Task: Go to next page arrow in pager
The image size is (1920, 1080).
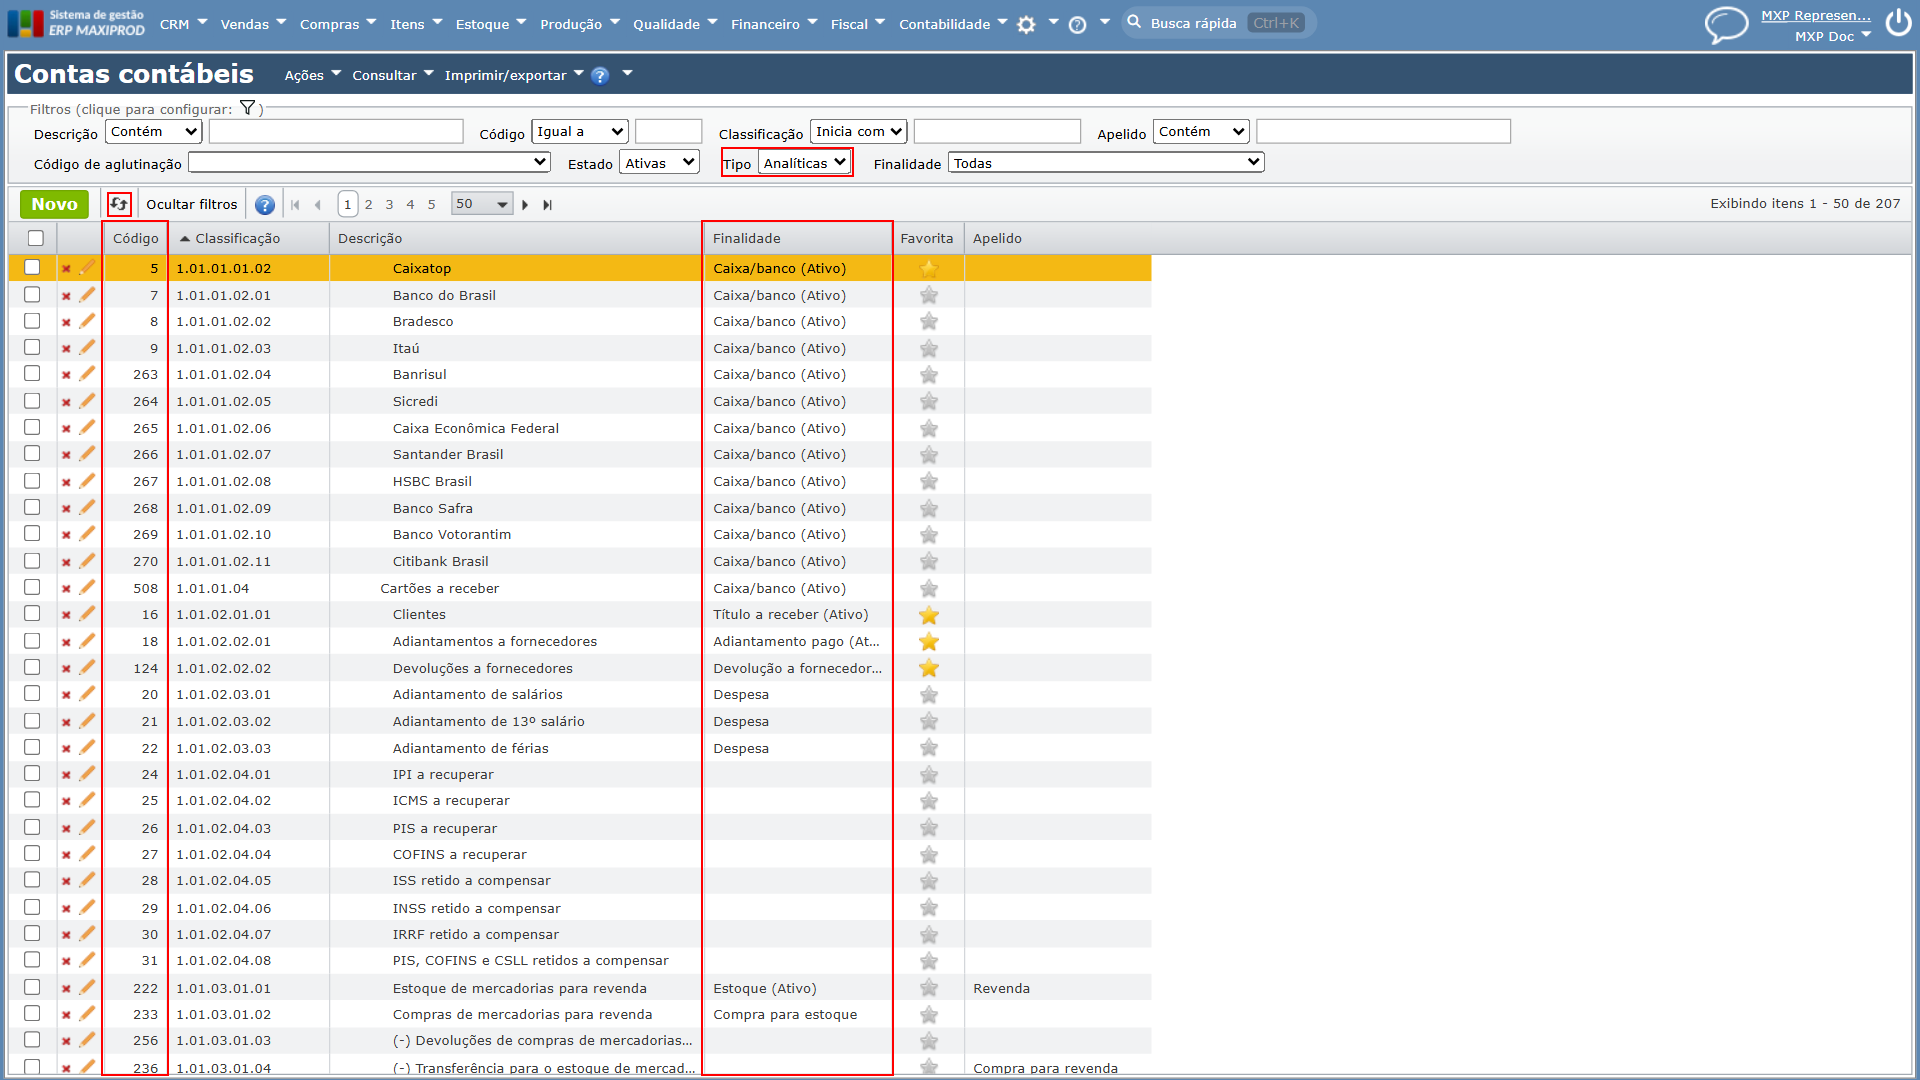Action: point(525,205)
